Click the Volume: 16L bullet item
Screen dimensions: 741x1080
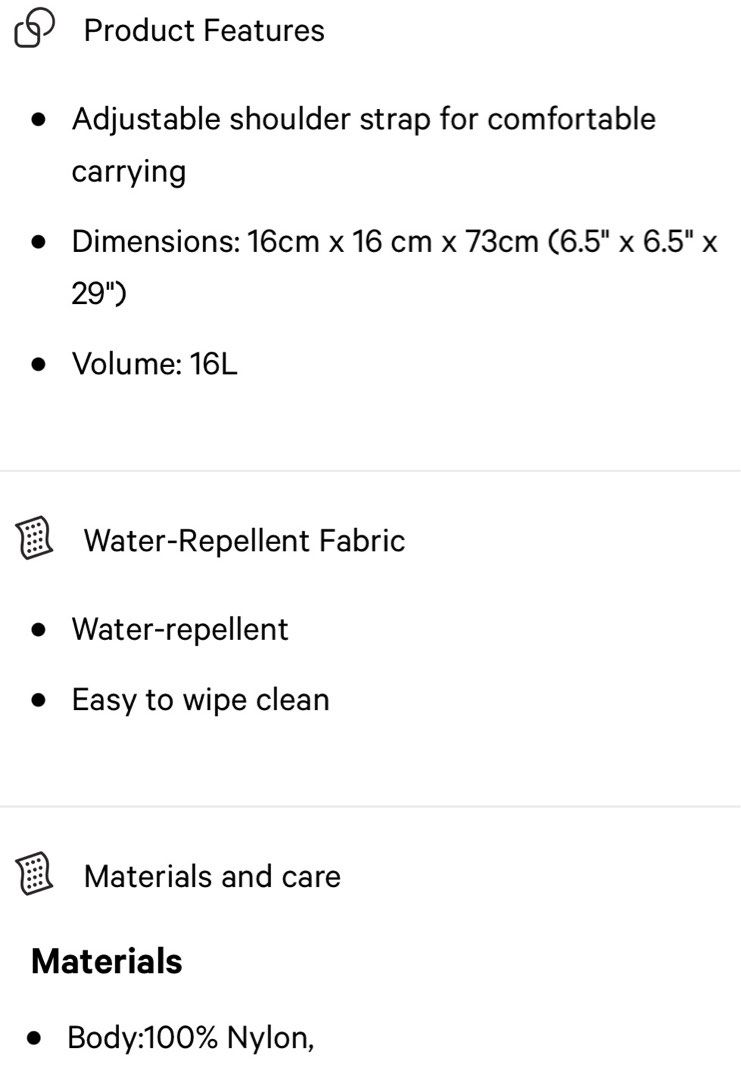coord(154,364)
